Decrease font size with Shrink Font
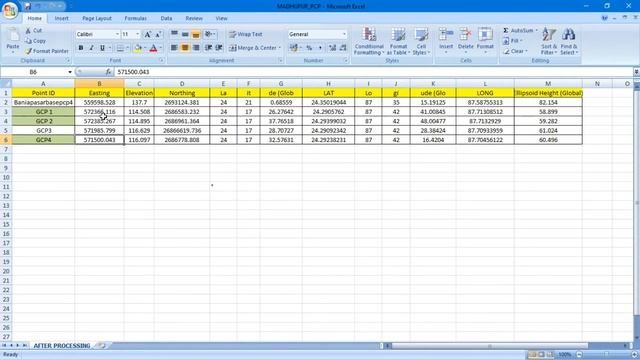Viewport: 640px width, 360px height. tap(158, 34)
